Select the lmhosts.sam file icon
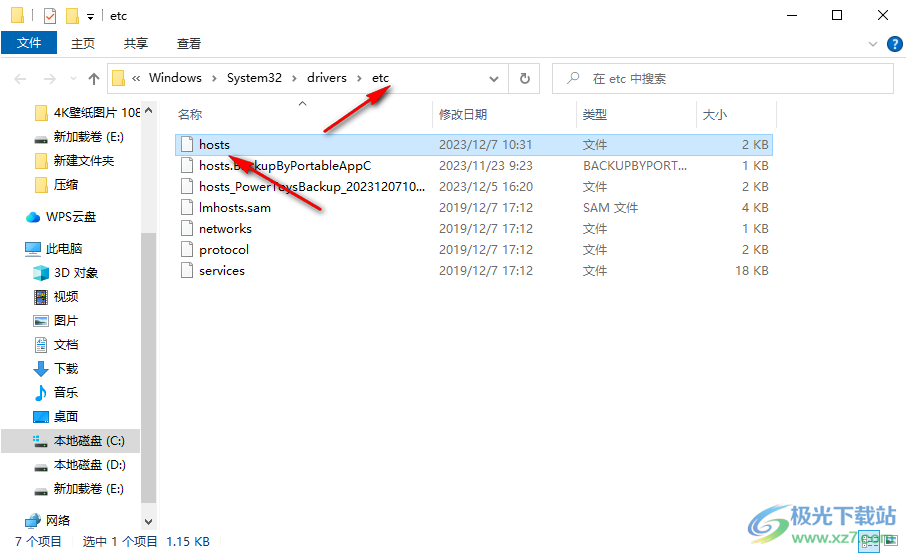 coord(186,208)
